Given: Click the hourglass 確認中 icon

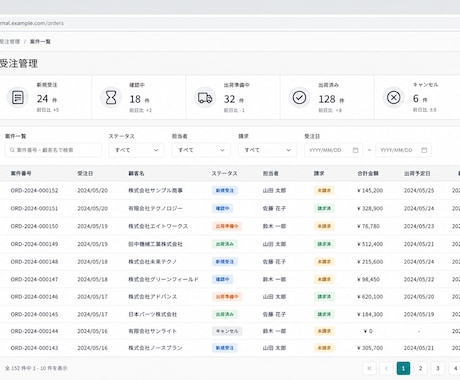Looking at the screenshot, I should pyautogui.click(x=111, y=98).
